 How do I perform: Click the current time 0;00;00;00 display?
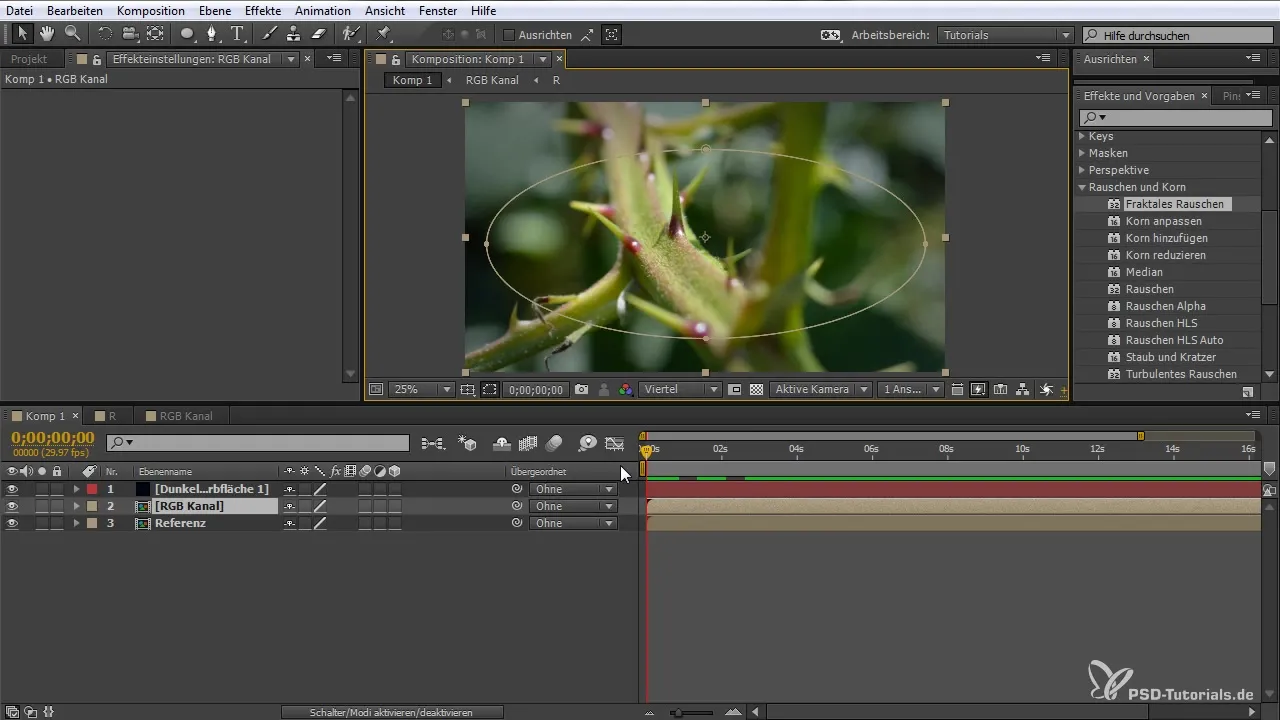point(53,438)
